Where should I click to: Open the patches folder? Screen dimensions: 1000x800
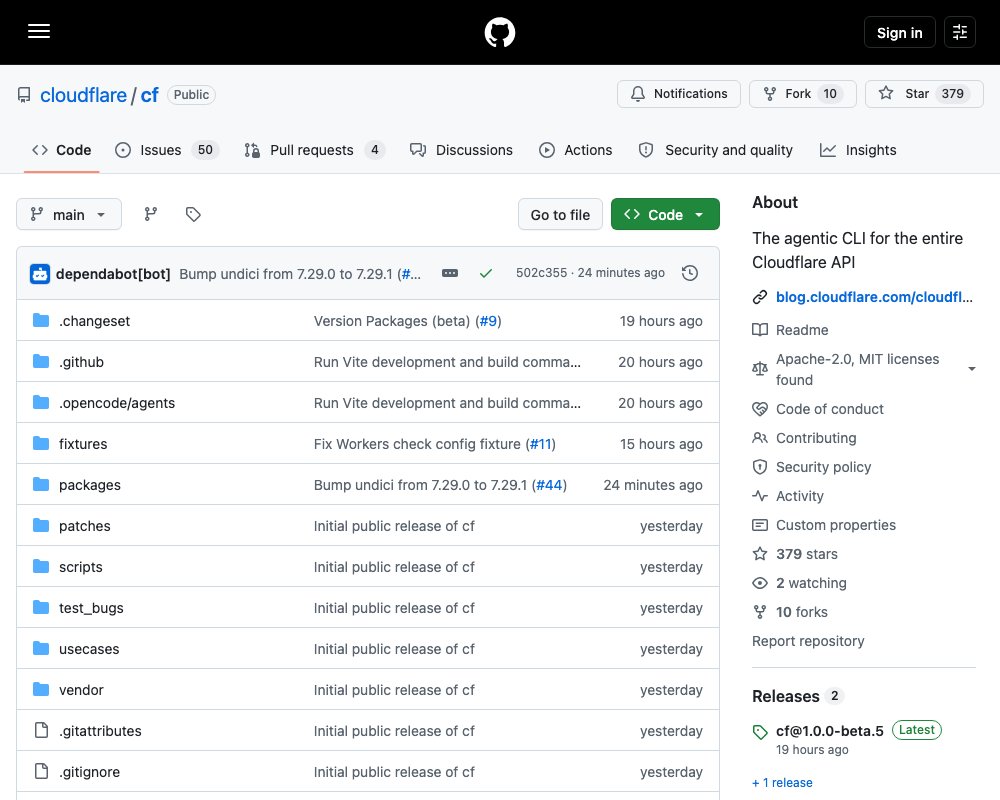click(85, 526)
